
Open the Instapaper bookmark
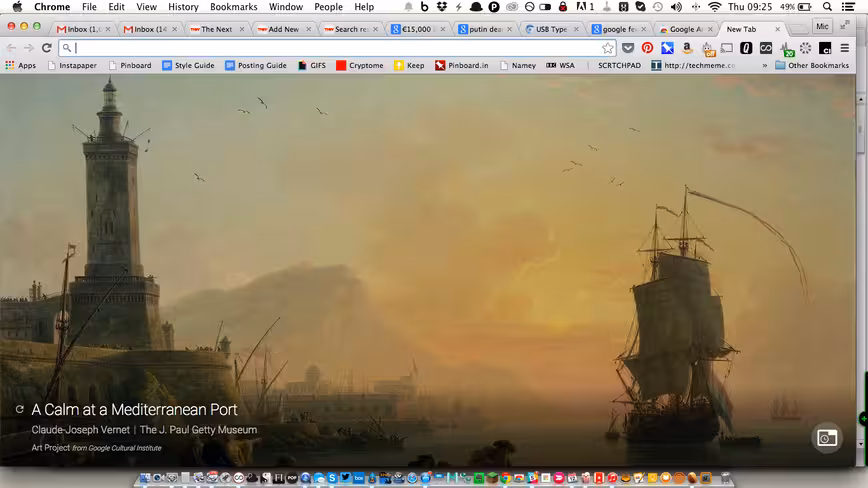(72, 65)
